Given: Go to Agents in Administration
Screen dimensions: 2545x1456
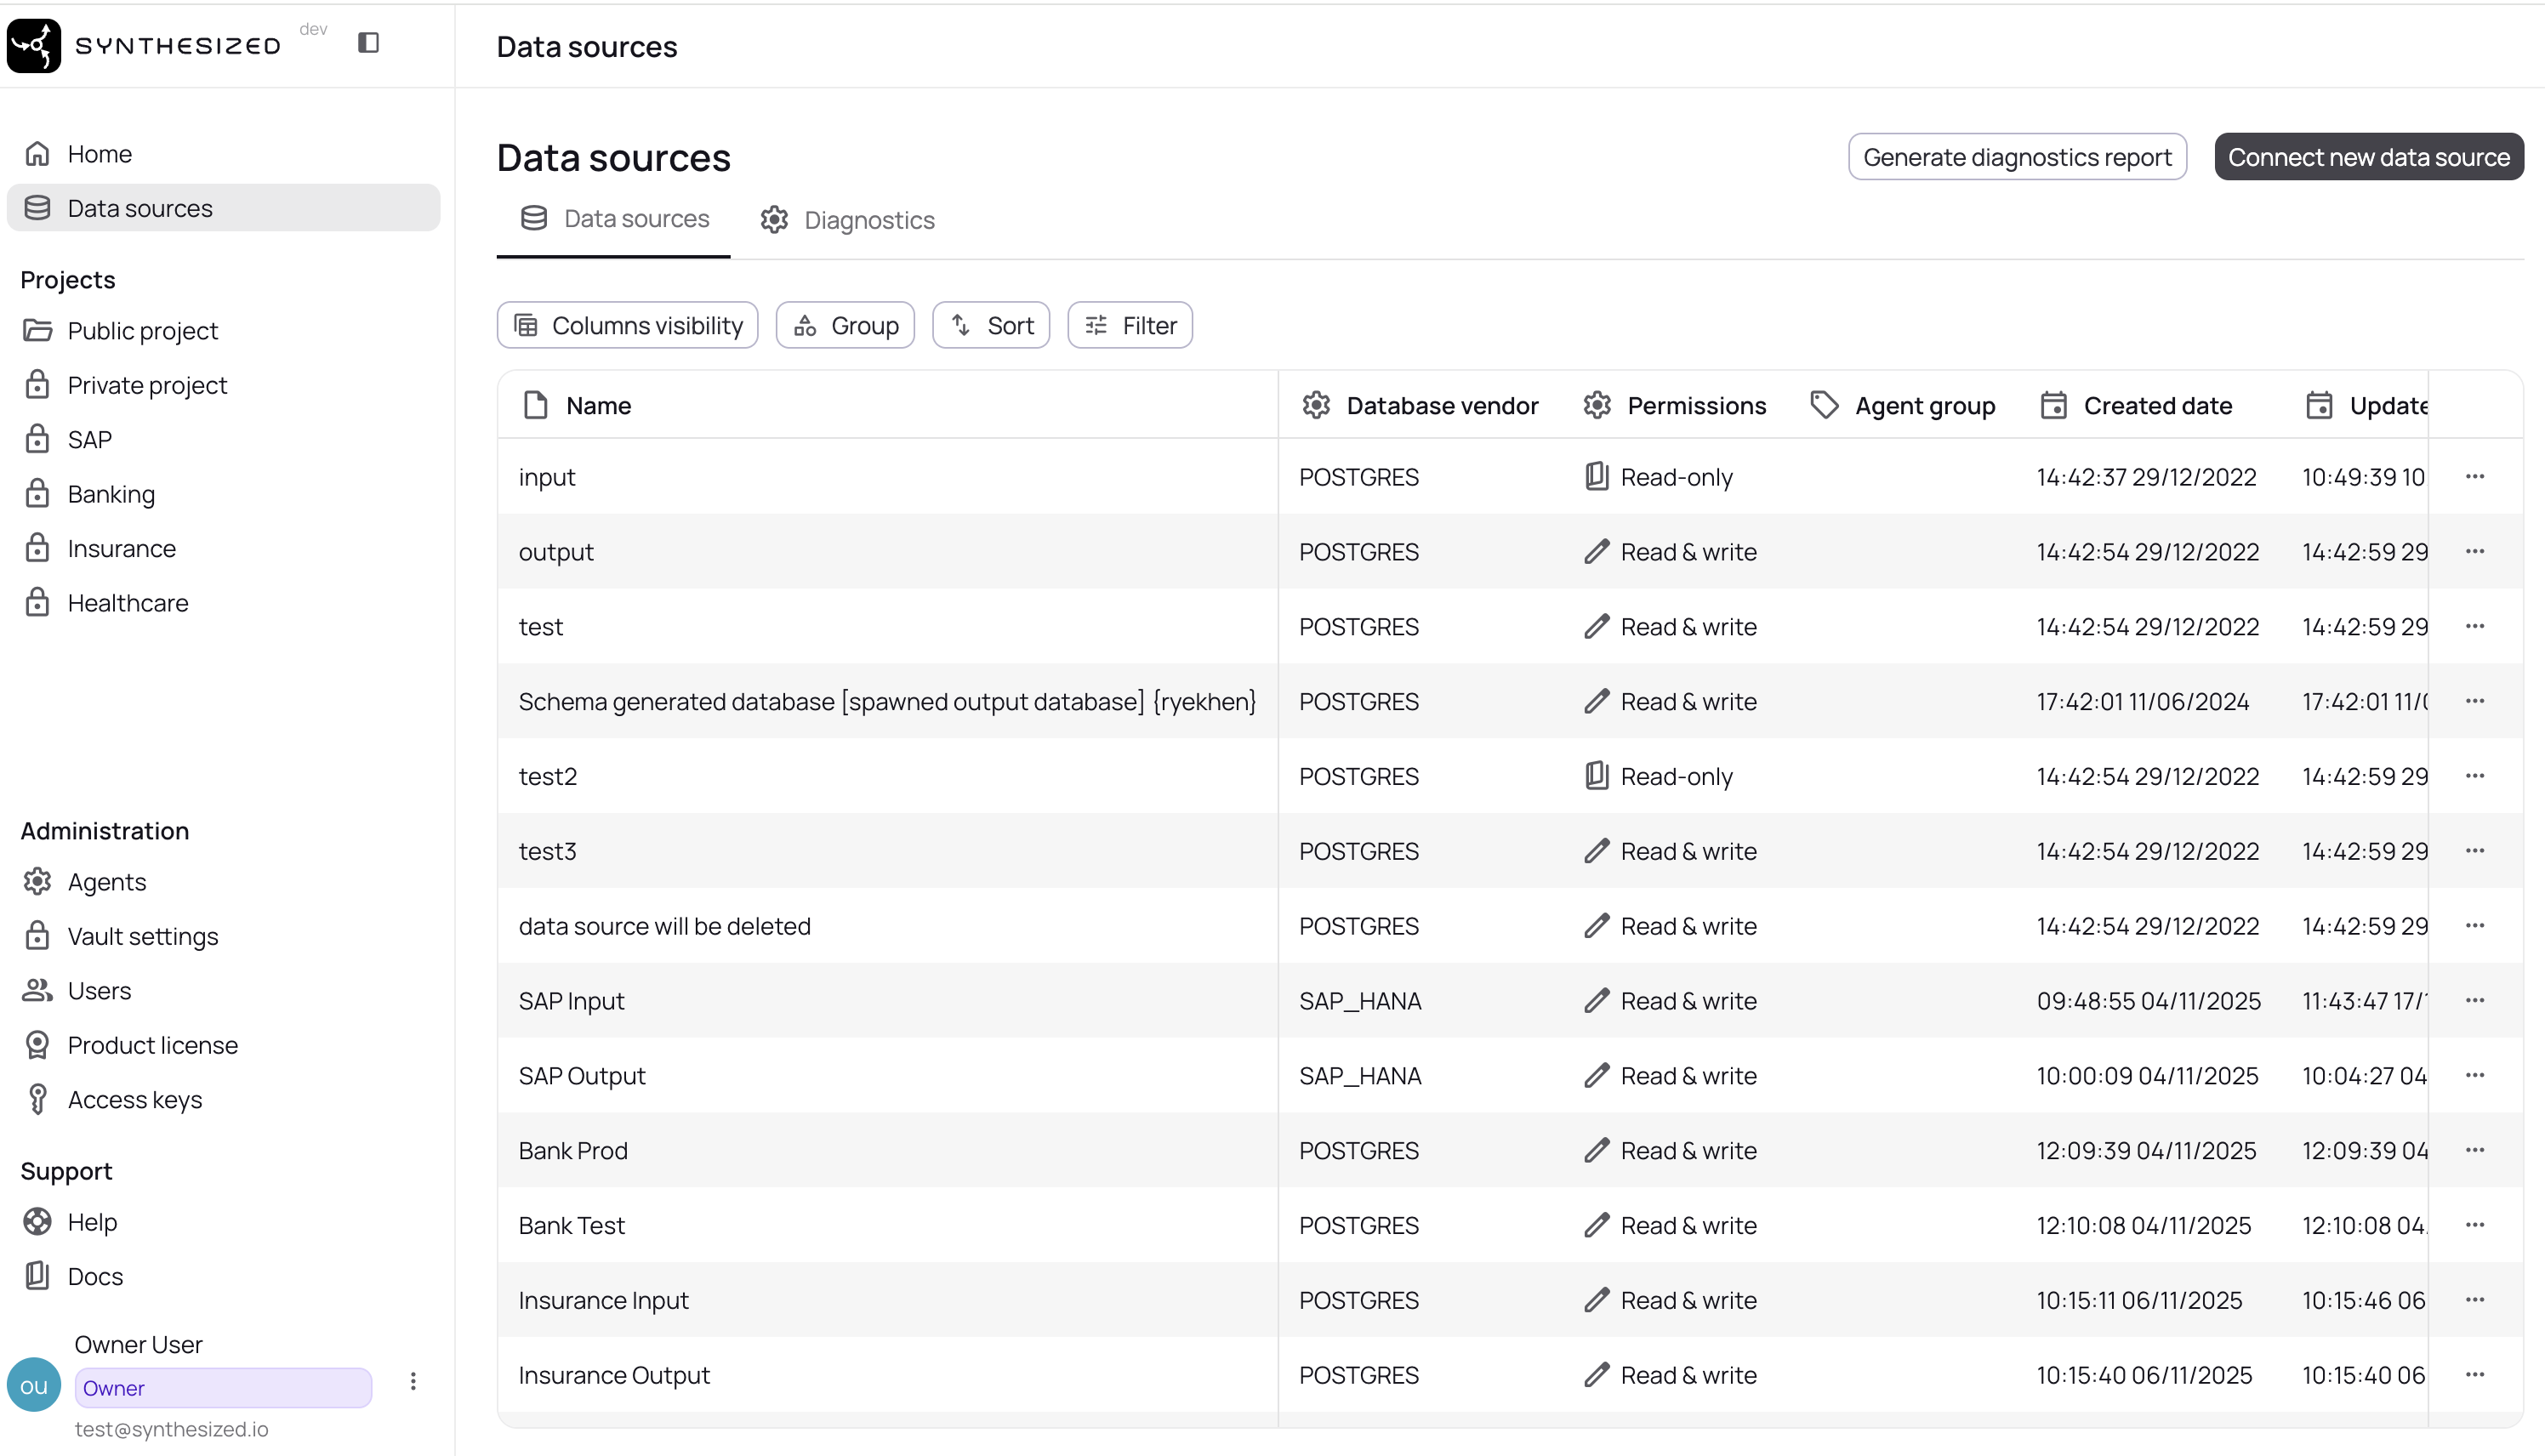Looking at the screenshot, I should tap(106, 882).
